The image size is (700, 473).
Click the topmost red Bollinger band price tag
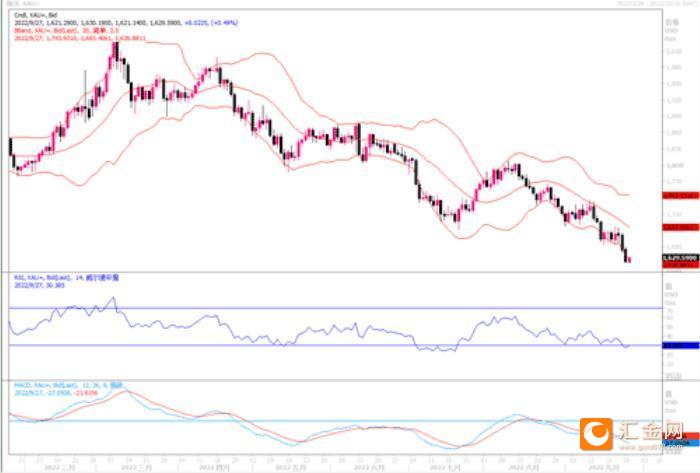[x=680, y=195]
